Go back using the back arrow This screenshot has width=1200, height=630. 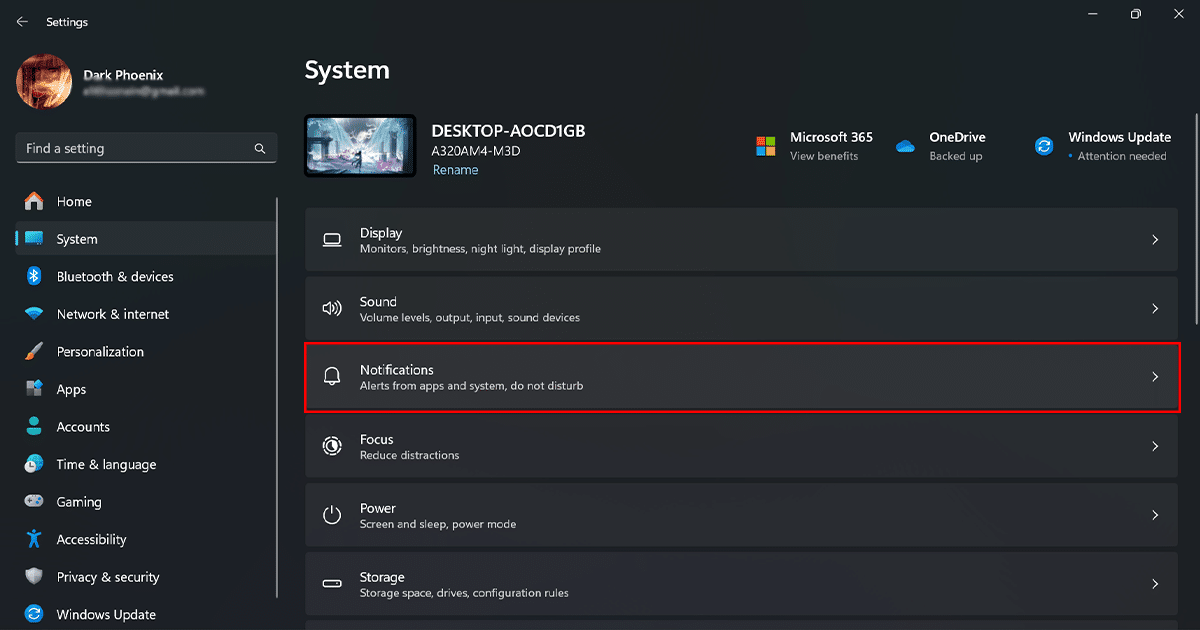pyautogui.click(x=22, y=22)
